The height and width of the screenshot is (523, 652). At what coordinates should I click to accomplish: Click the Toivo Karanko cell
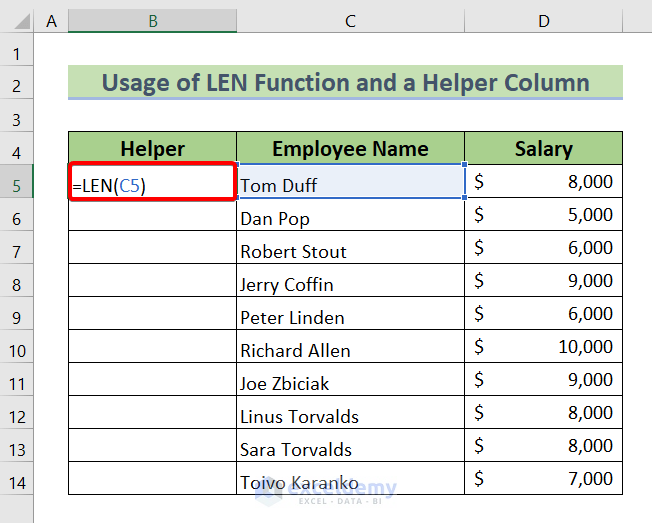click(350, 482)
